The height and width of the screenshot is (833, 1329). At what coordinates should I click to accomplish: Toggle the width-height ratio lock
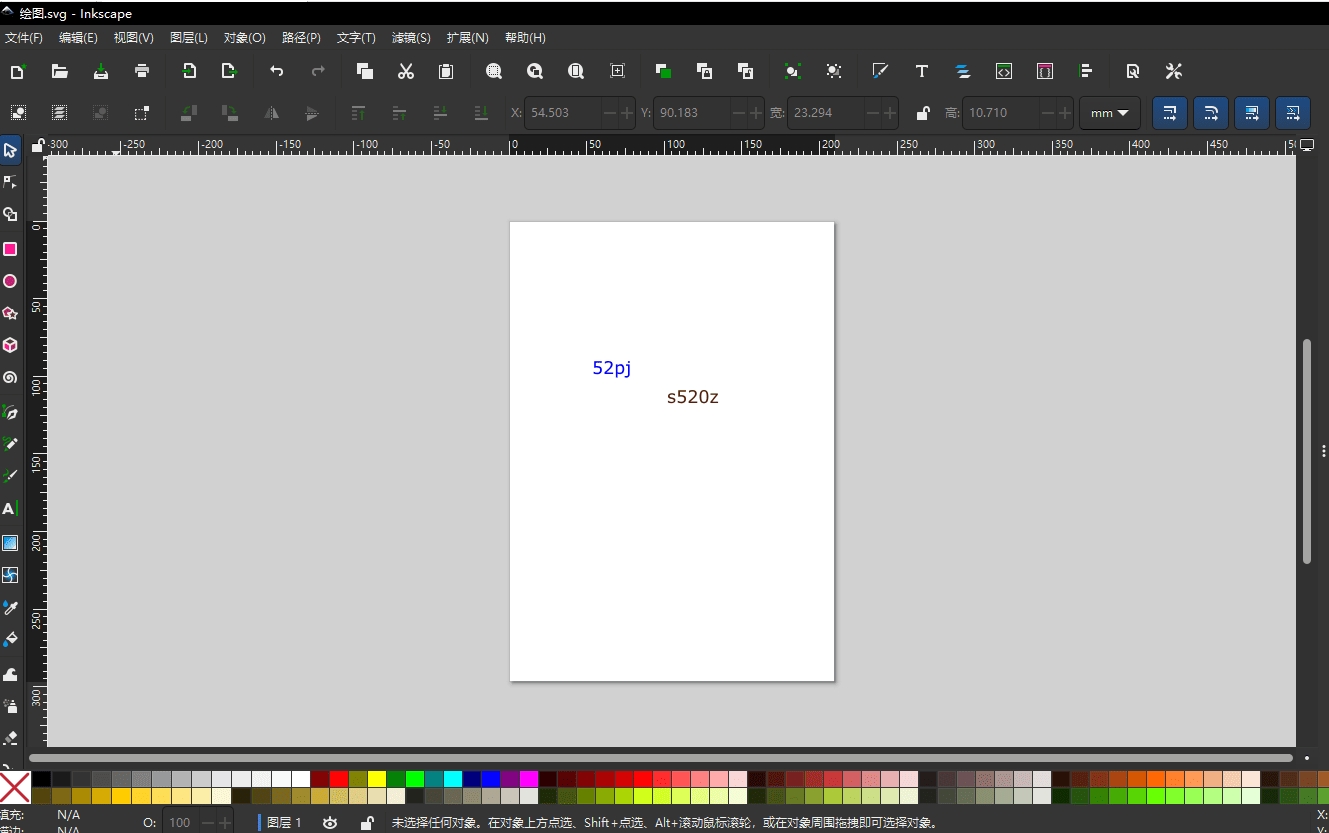923,113
